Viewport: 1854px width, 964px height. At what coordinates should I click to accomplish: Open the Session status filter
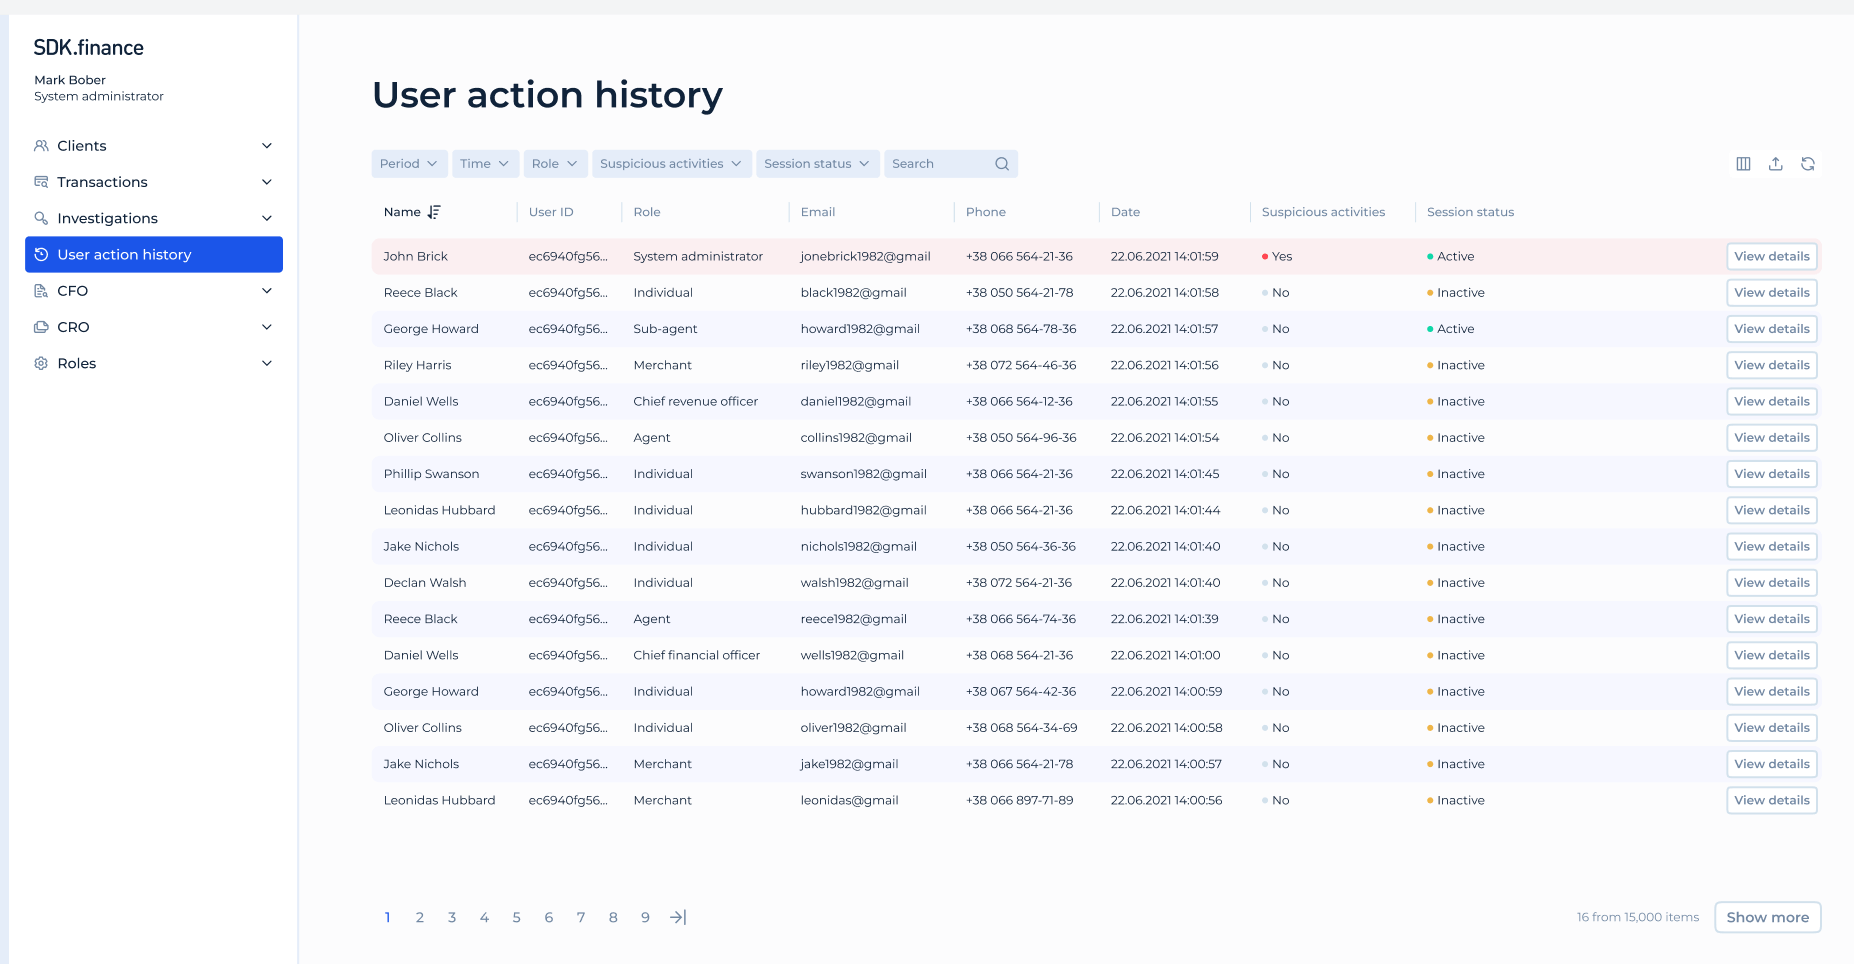pos(817,163)
